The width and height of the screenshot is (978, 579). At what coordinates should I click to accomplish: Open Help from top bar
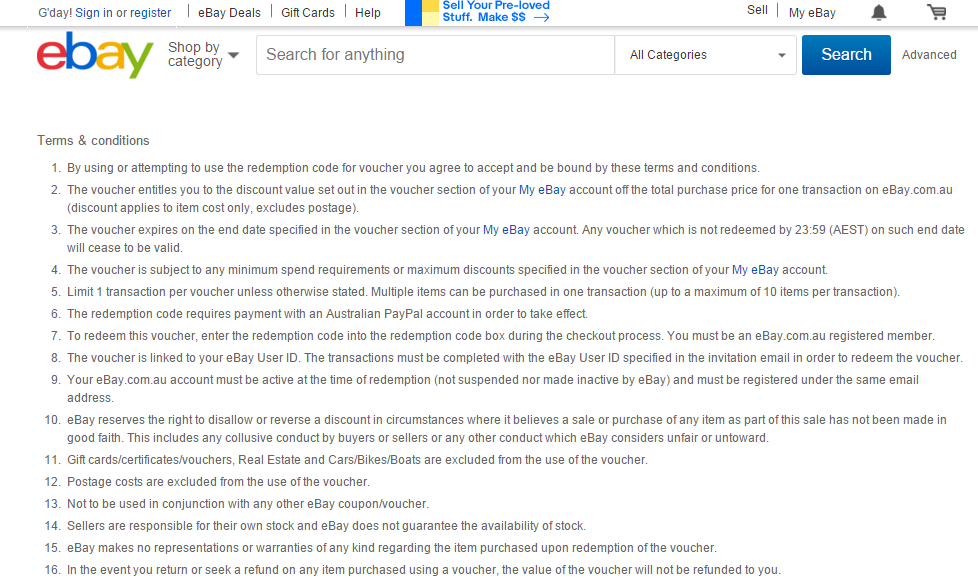367,12
